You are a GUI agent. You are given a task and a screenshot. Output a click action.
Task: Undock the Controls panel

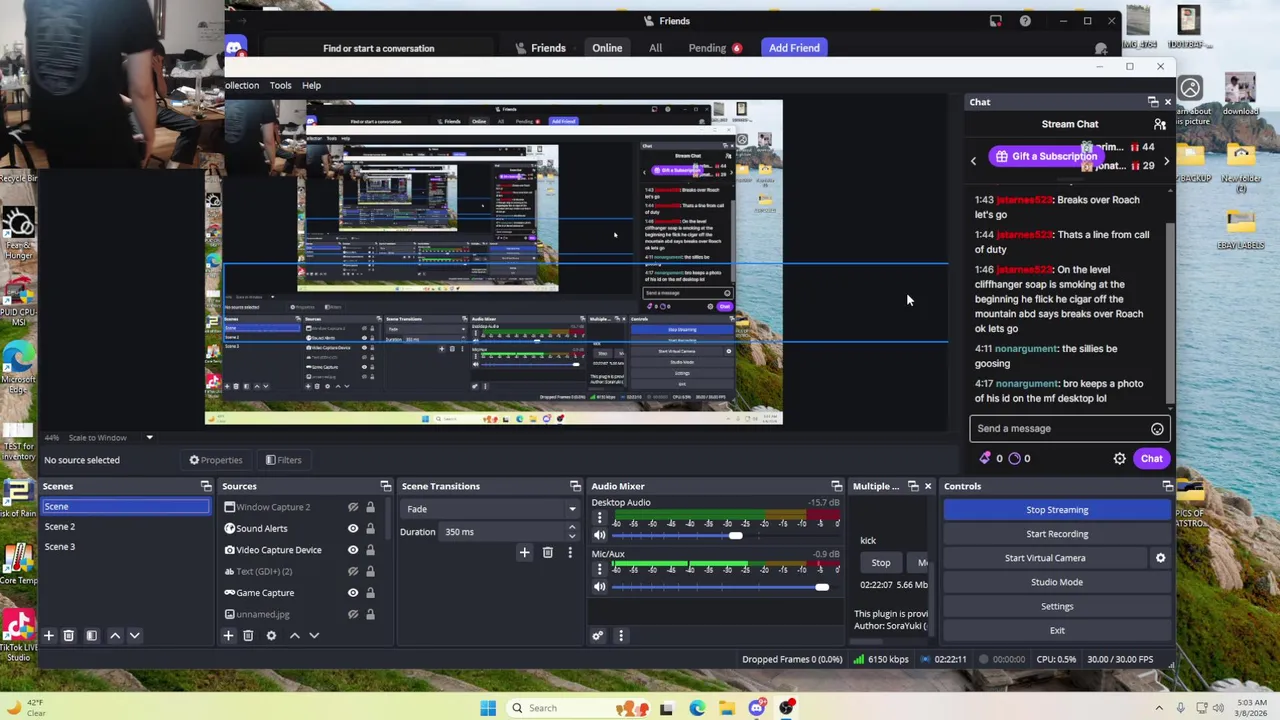(1167, 486)
